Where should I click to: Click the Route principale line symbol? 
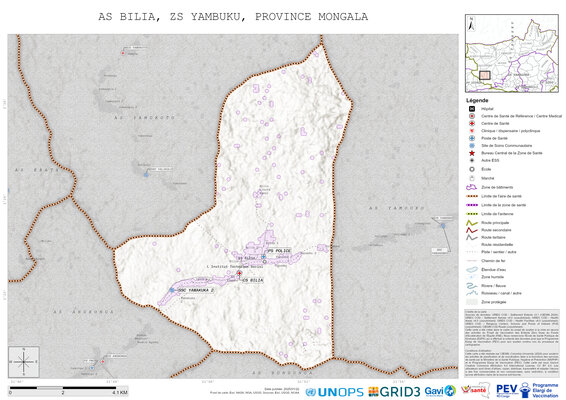[x=472, y=223]
